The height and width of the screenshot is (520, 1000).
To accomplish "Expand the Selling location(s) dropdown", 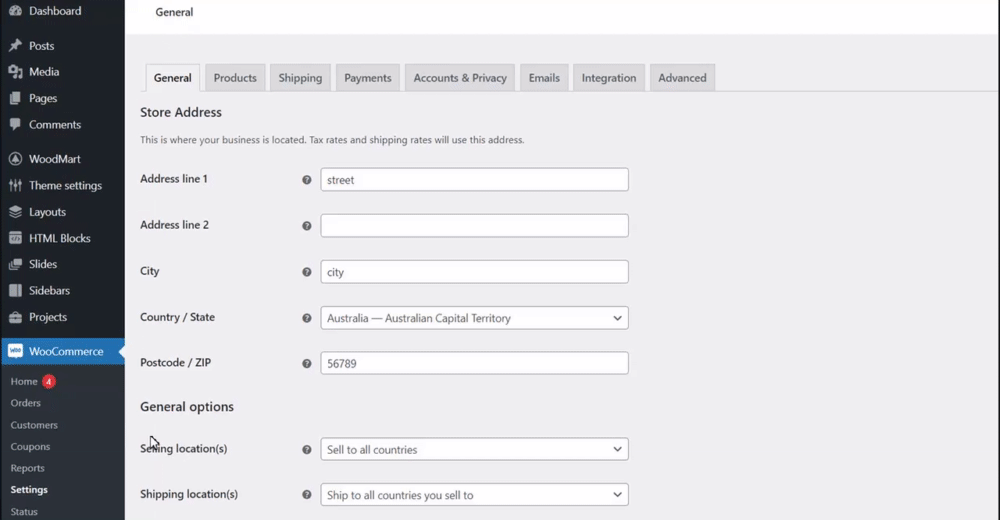I will (474, 450).
